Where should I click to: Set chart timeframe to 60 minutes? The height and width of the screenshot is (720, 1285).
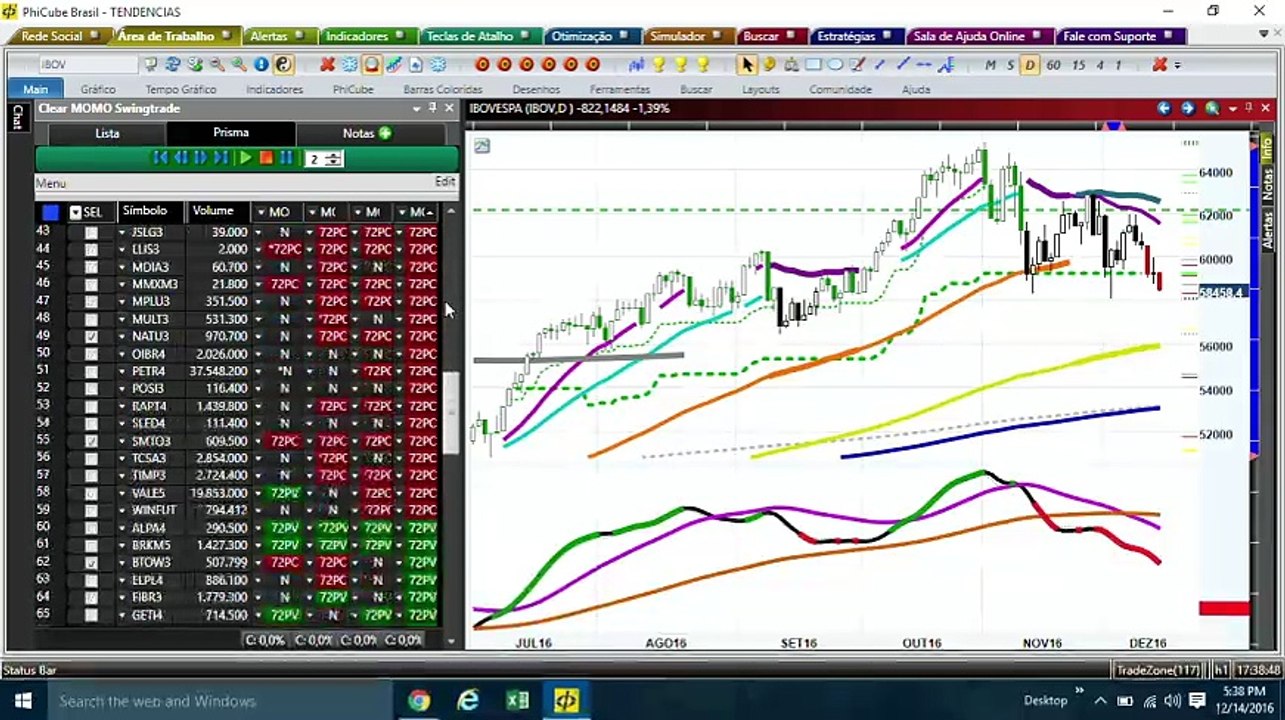tap(1053, 65)
